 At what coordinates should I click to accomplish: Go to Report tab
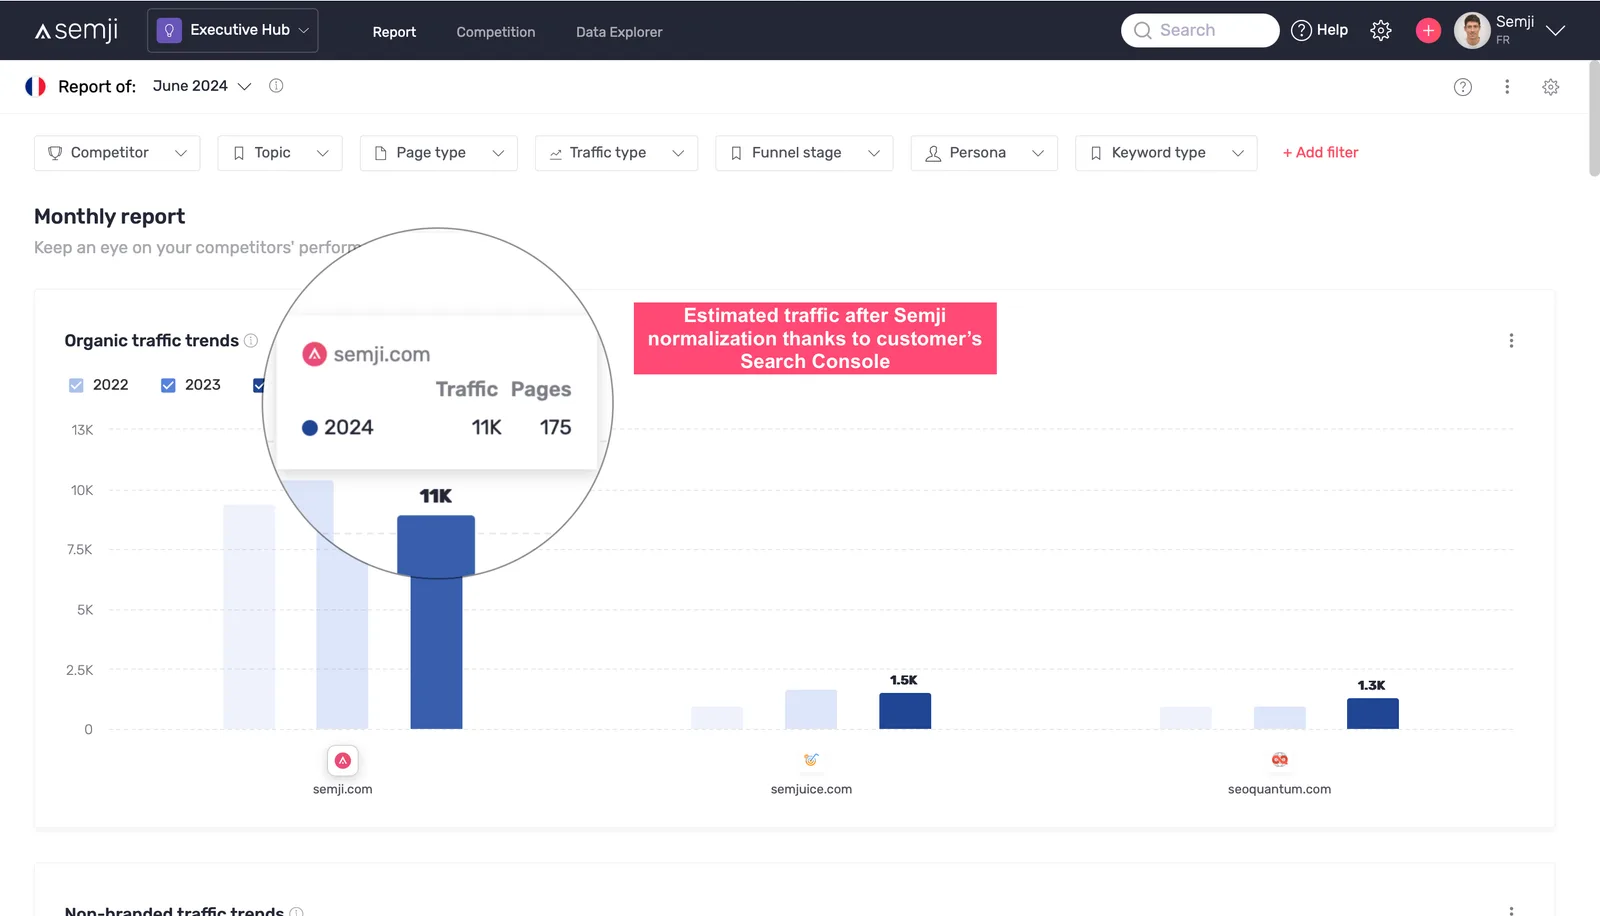394,32
